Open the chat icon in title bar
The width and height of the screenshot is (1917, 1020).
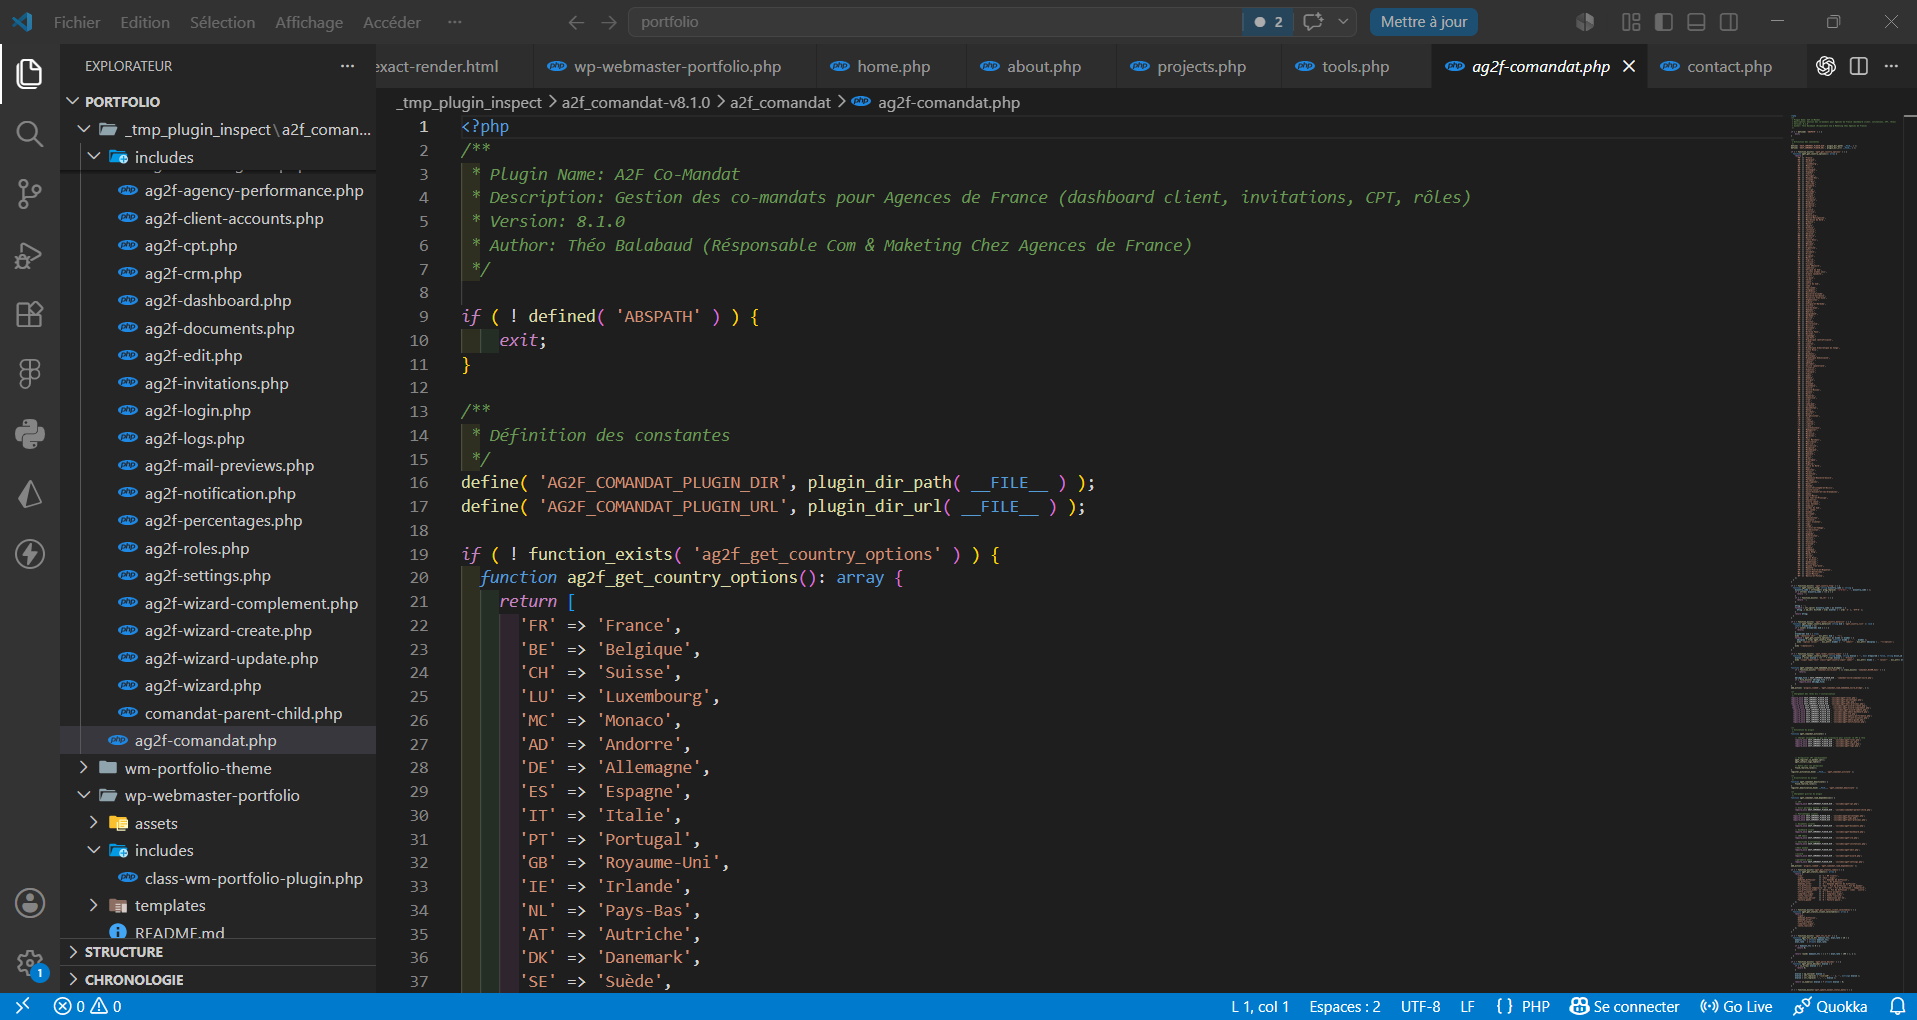1313,22
